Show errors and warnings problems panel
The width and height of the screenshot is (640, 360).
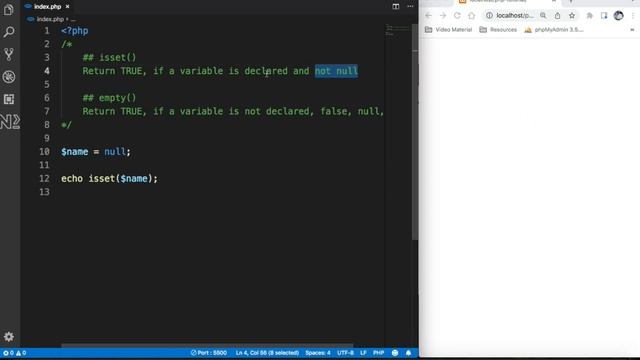(x=14, y=353)
